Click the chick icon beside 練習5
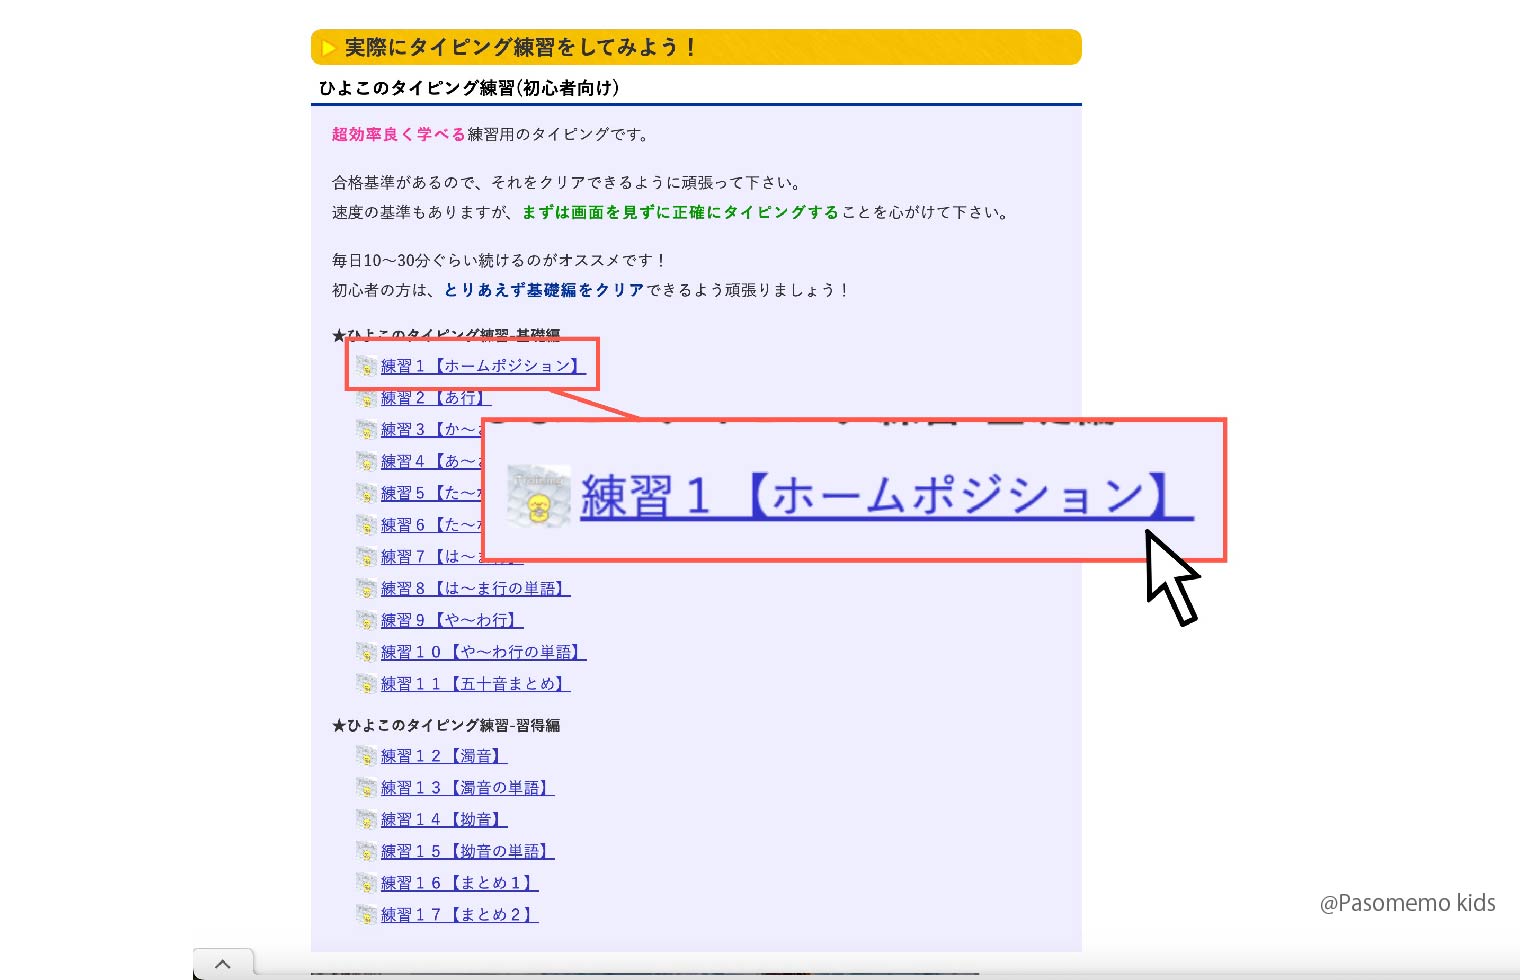 [x=367, y=493]
